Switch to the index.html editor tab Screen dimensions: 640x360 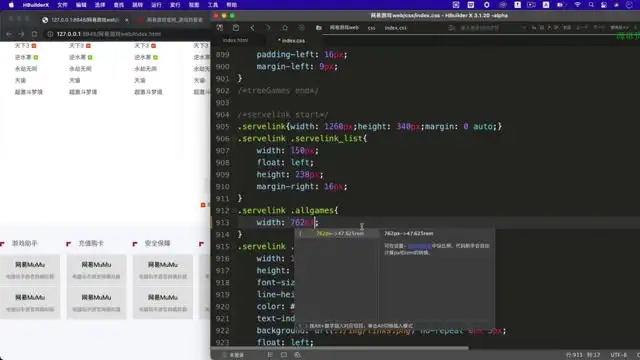click(236, 40)
